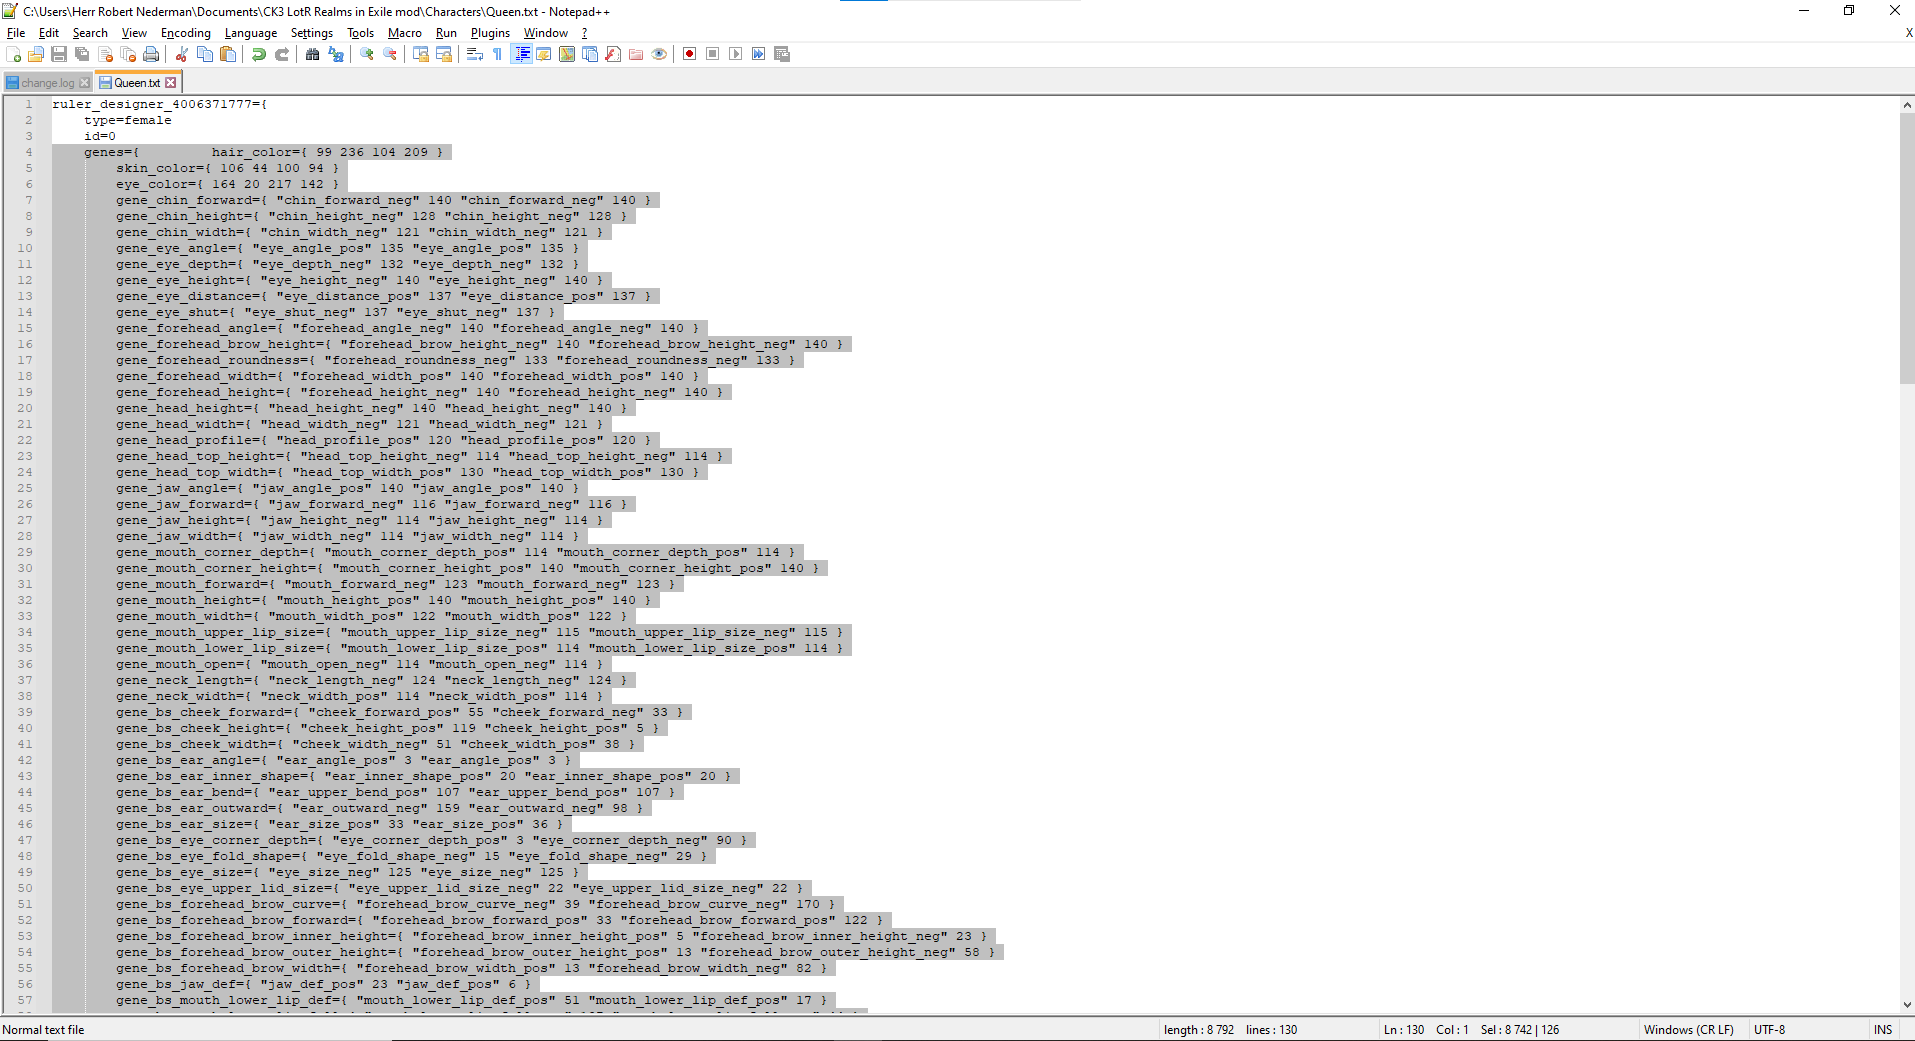Switch to the change.log tab
This screenshot has height=1041, width=1915.
click(x=47, y=83)
